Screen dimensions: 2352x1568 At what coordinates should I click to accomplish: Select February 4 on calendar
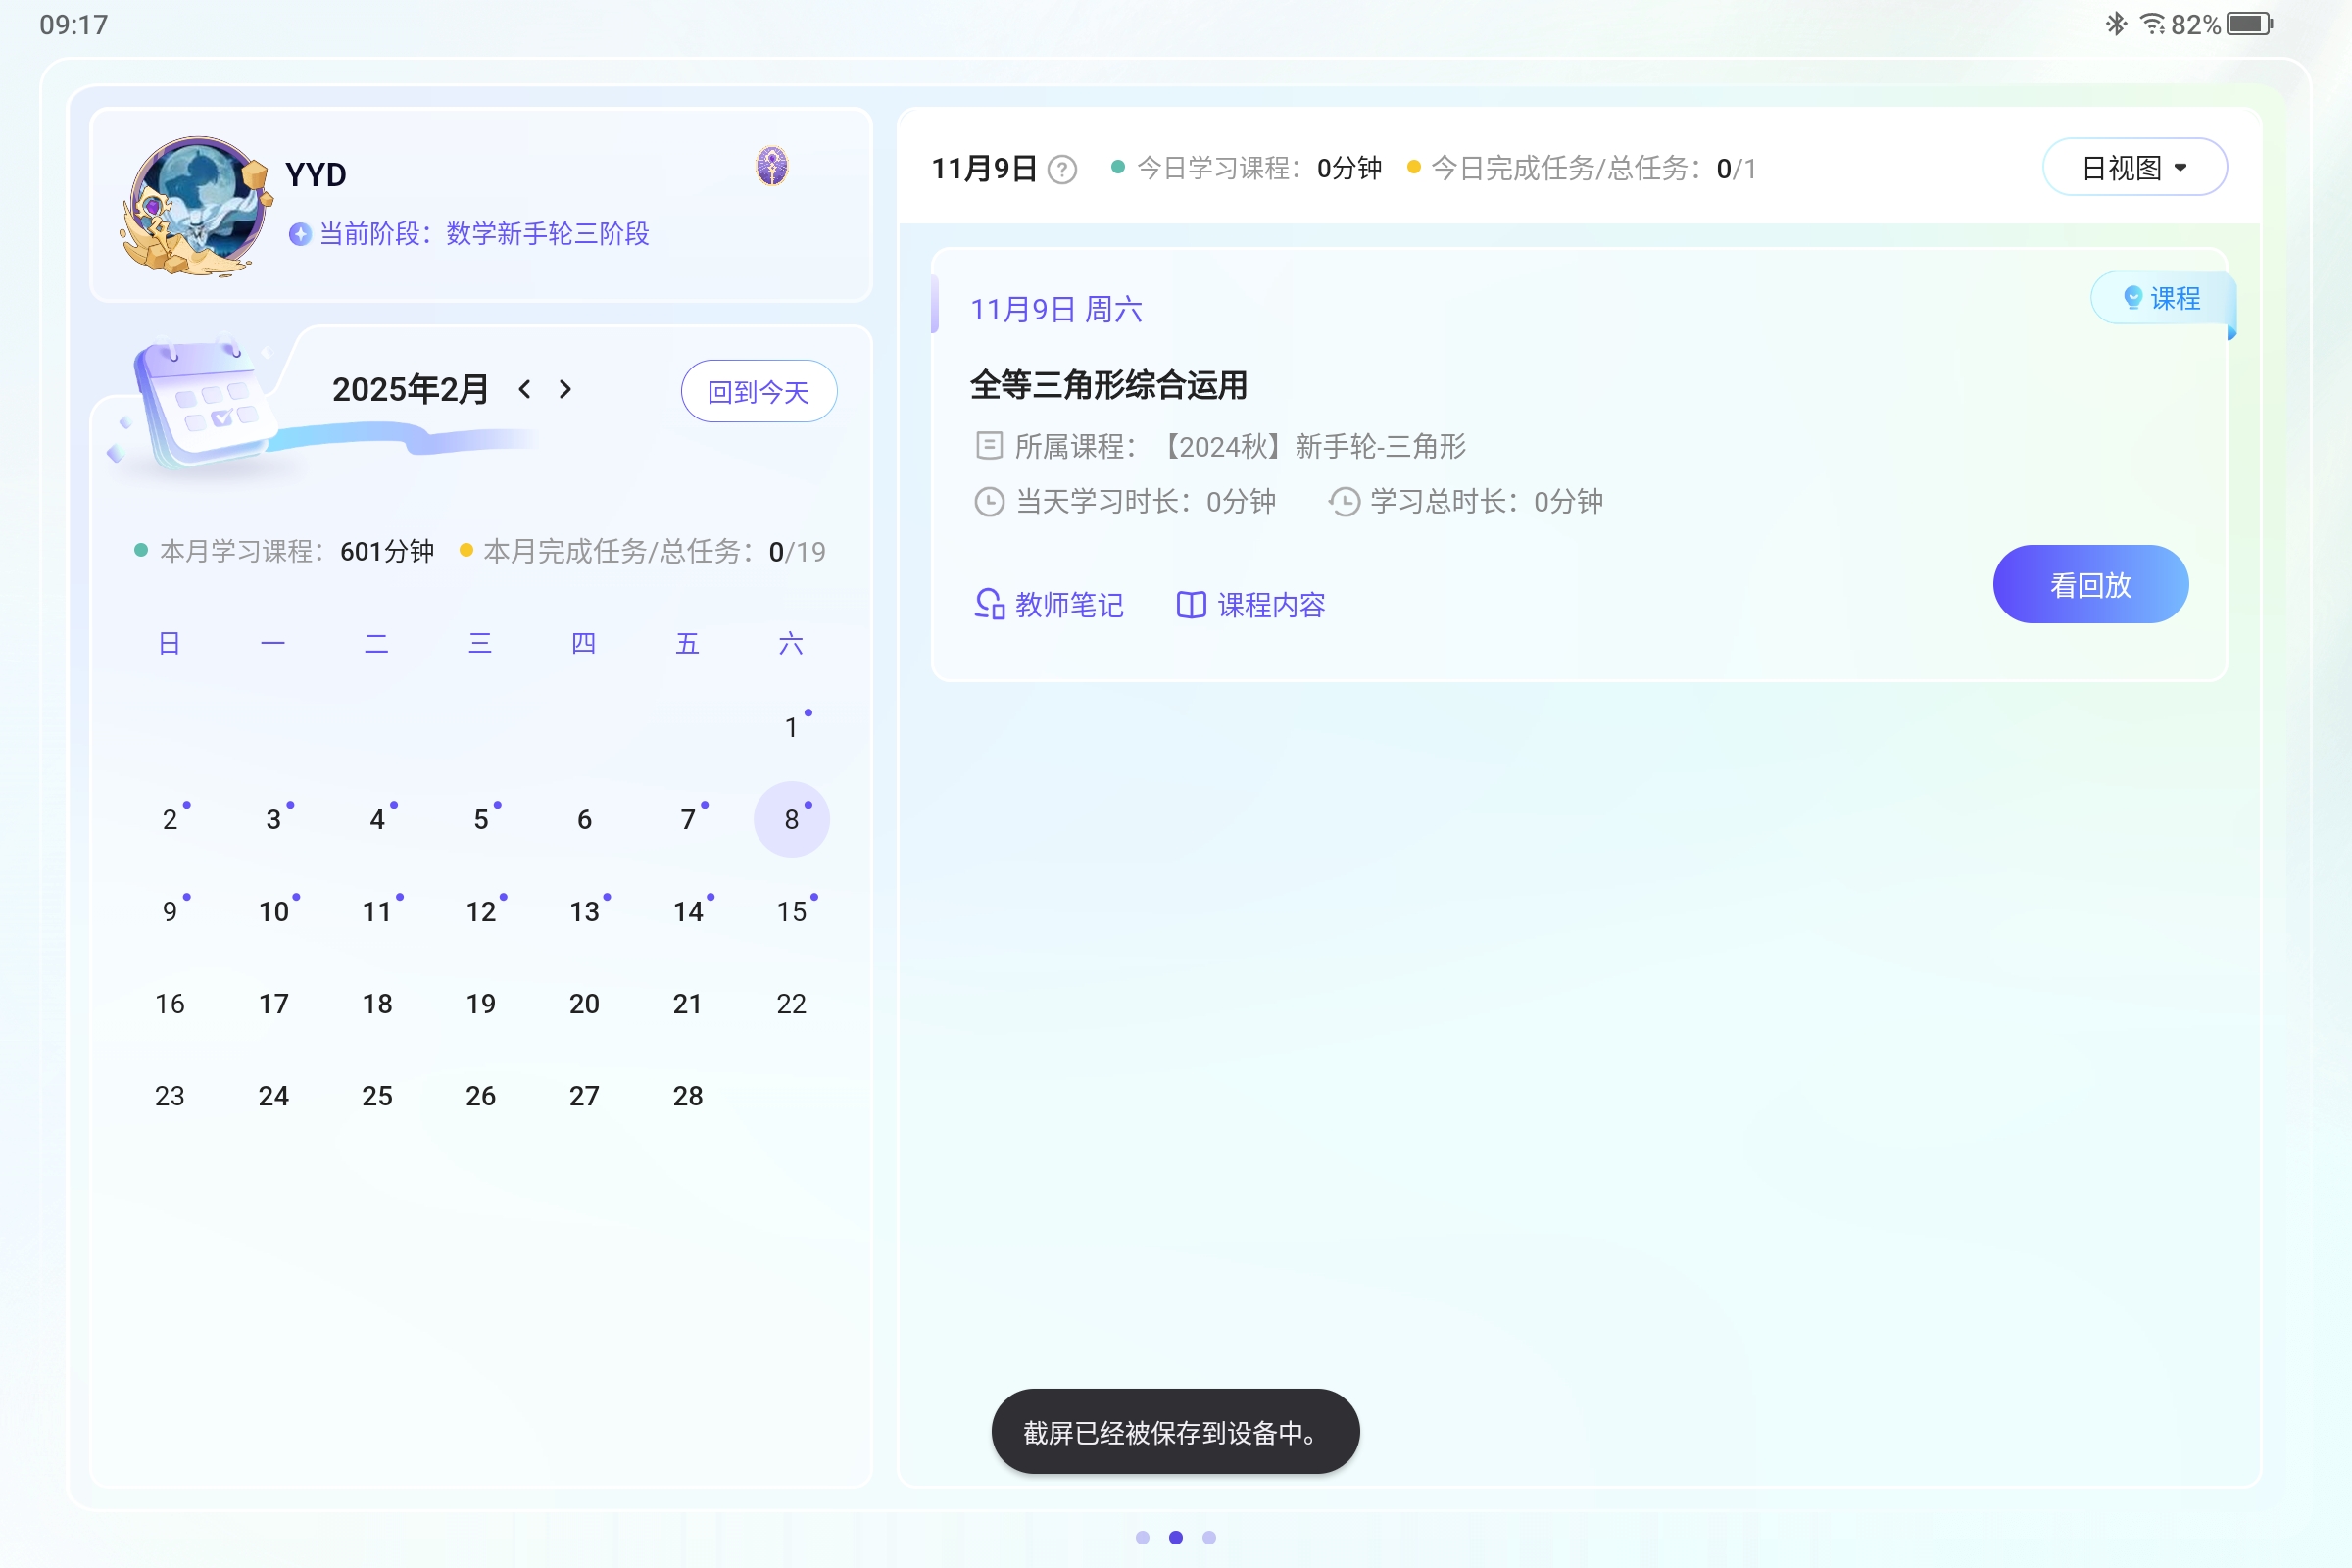(x=377, y=819)
